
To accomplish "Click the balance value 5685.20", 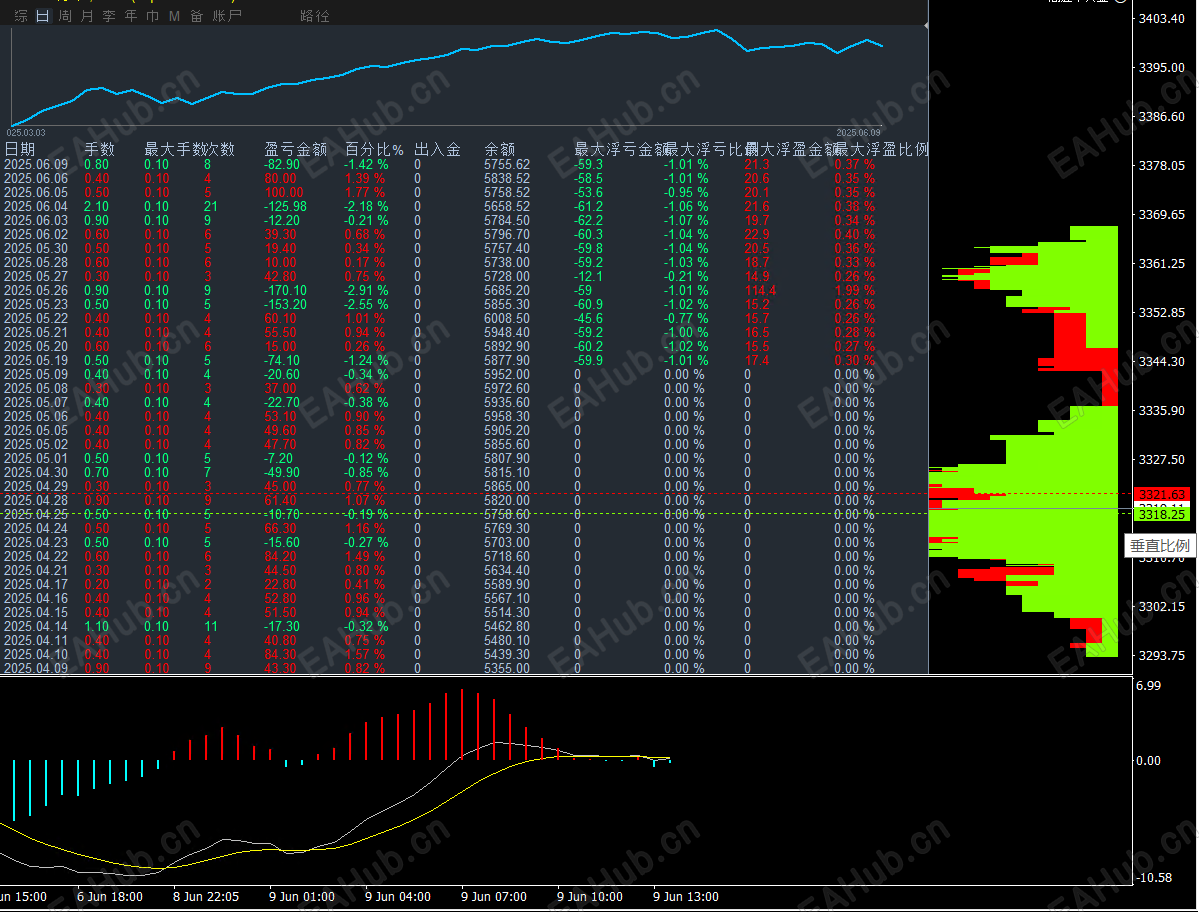I will pyautogui.click(x=507, y=290).
